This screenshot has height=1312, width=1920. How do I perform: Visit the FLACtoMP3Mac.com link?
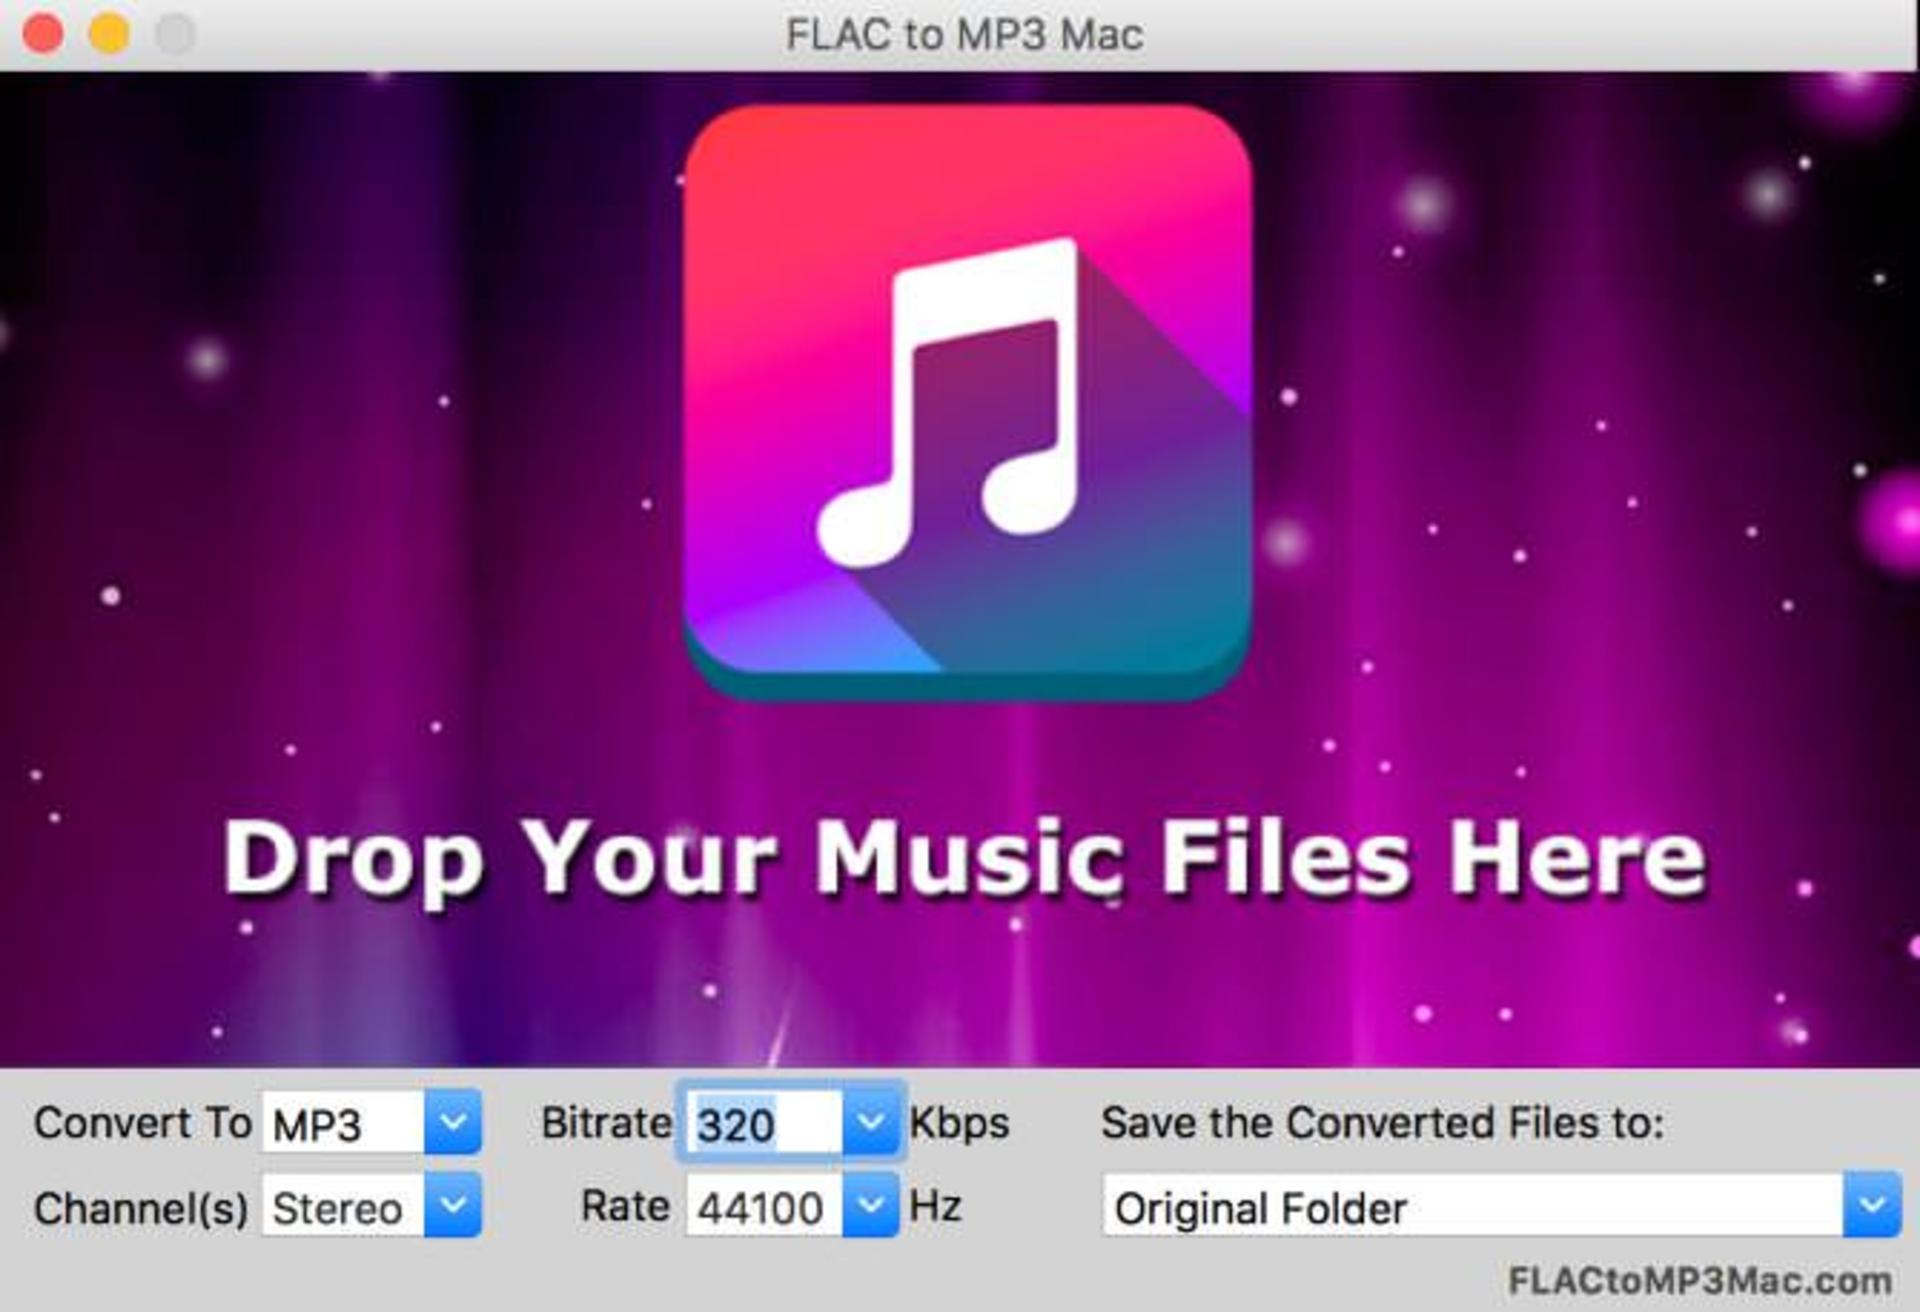[x=1699, y=1281]
